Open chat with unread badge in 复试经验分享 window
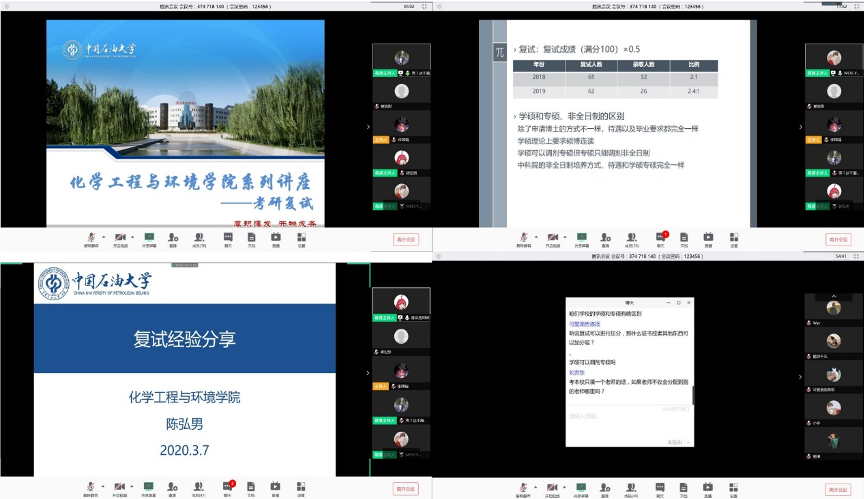 228,488
